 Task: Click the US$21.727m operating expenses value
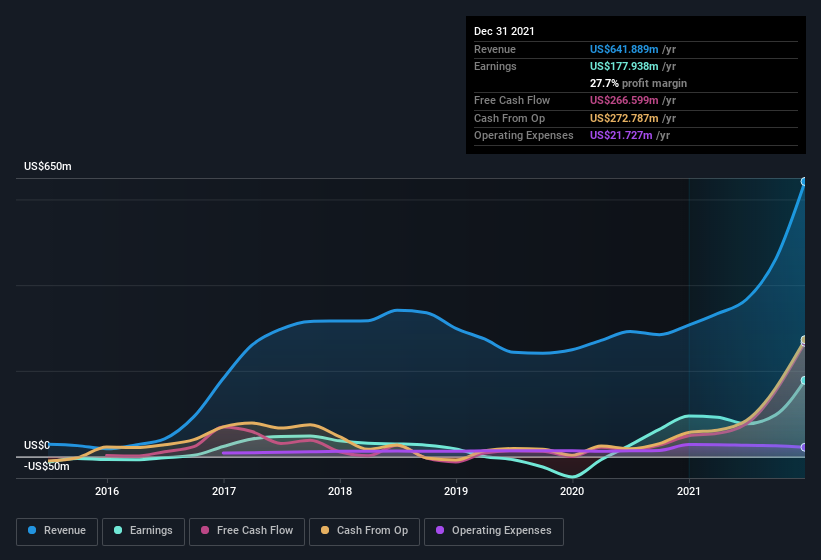621,135
